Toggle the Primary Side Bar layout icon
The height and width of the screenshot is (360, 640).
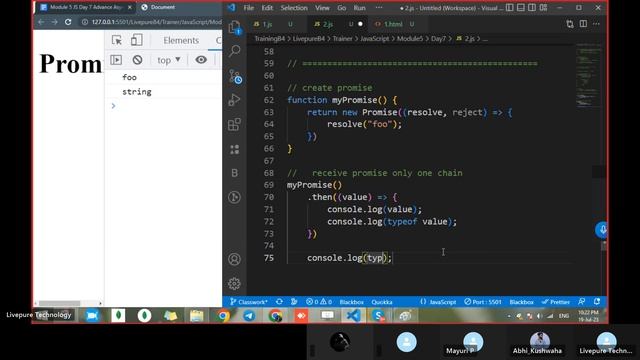click(509, 7)
